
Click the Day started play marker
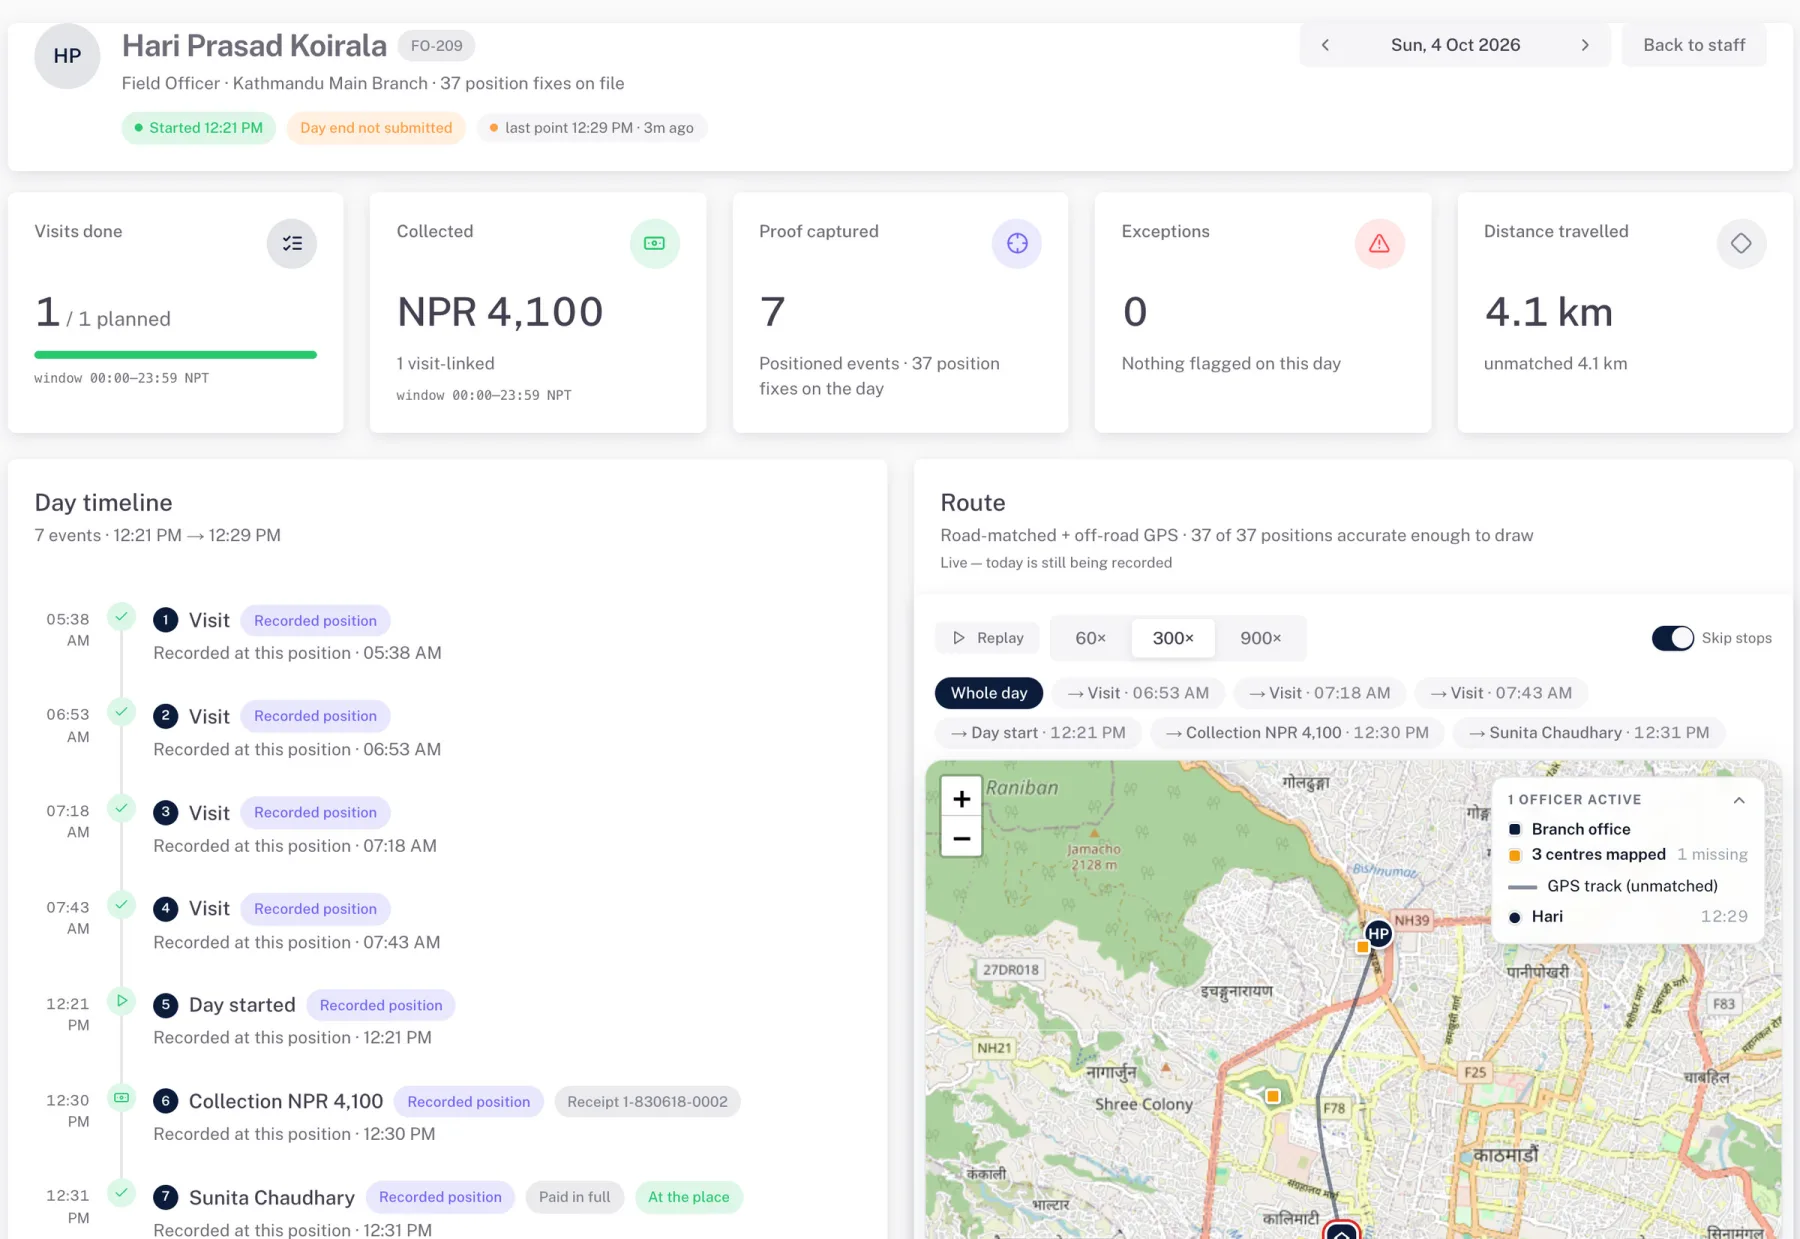pyautogui.click(x=121, y=1000)
